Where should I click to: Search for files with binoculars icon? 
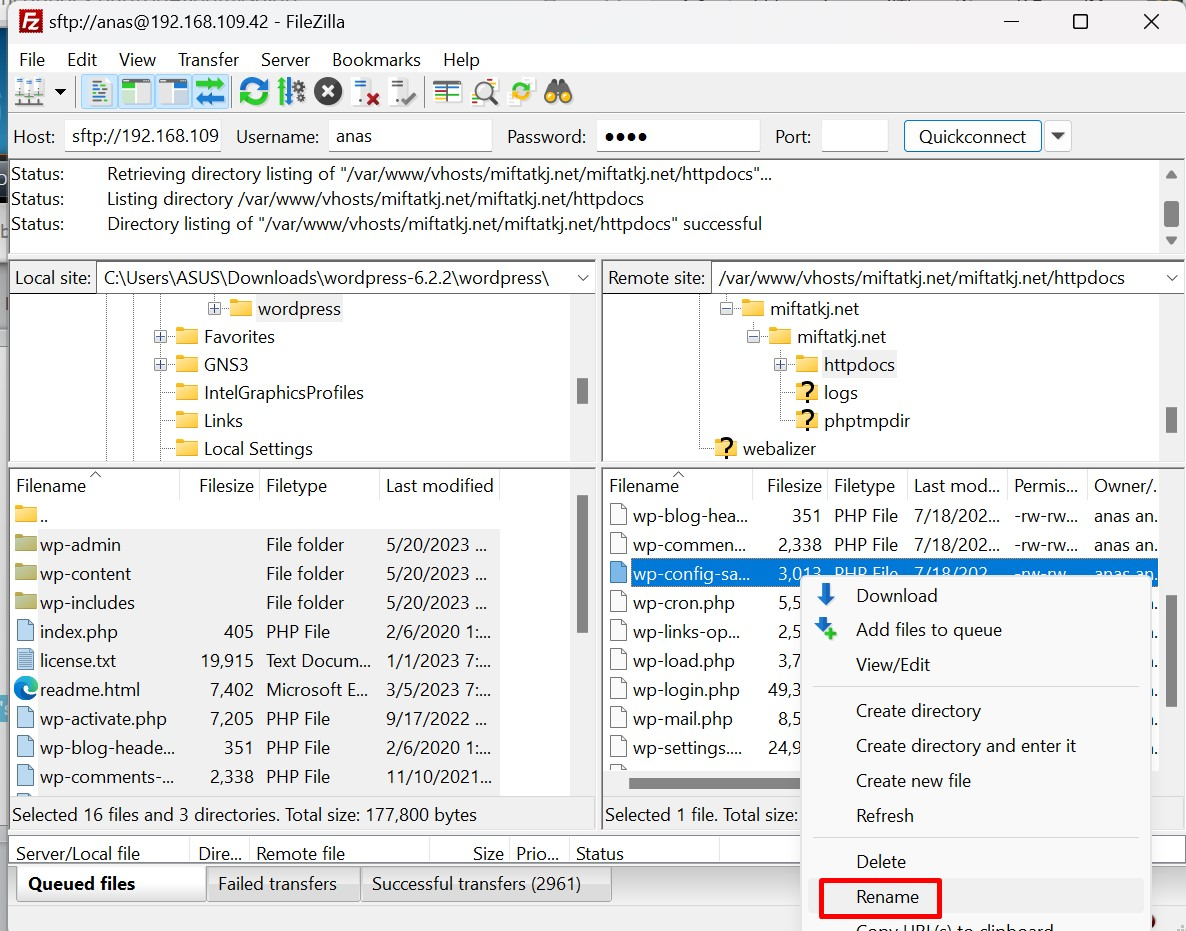[558, 92]
